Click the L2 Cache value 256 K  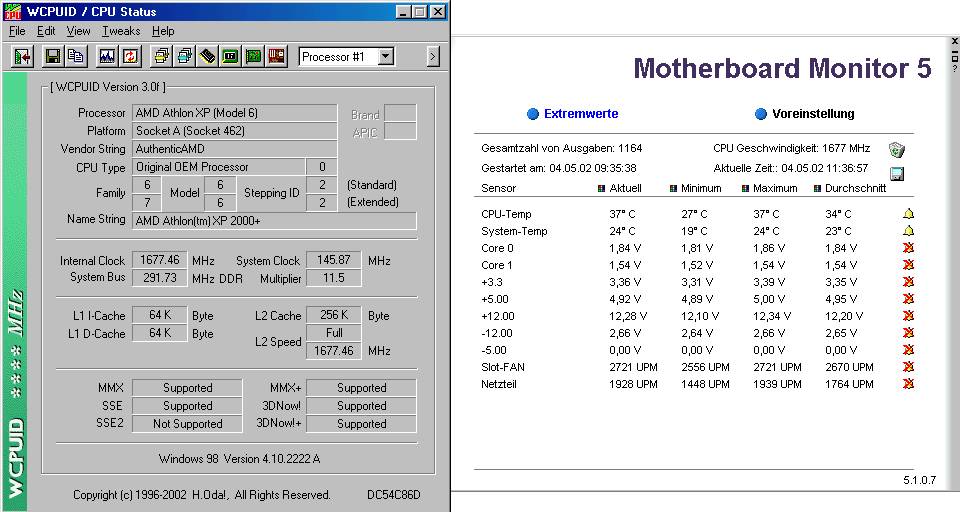tap(333, 315)
